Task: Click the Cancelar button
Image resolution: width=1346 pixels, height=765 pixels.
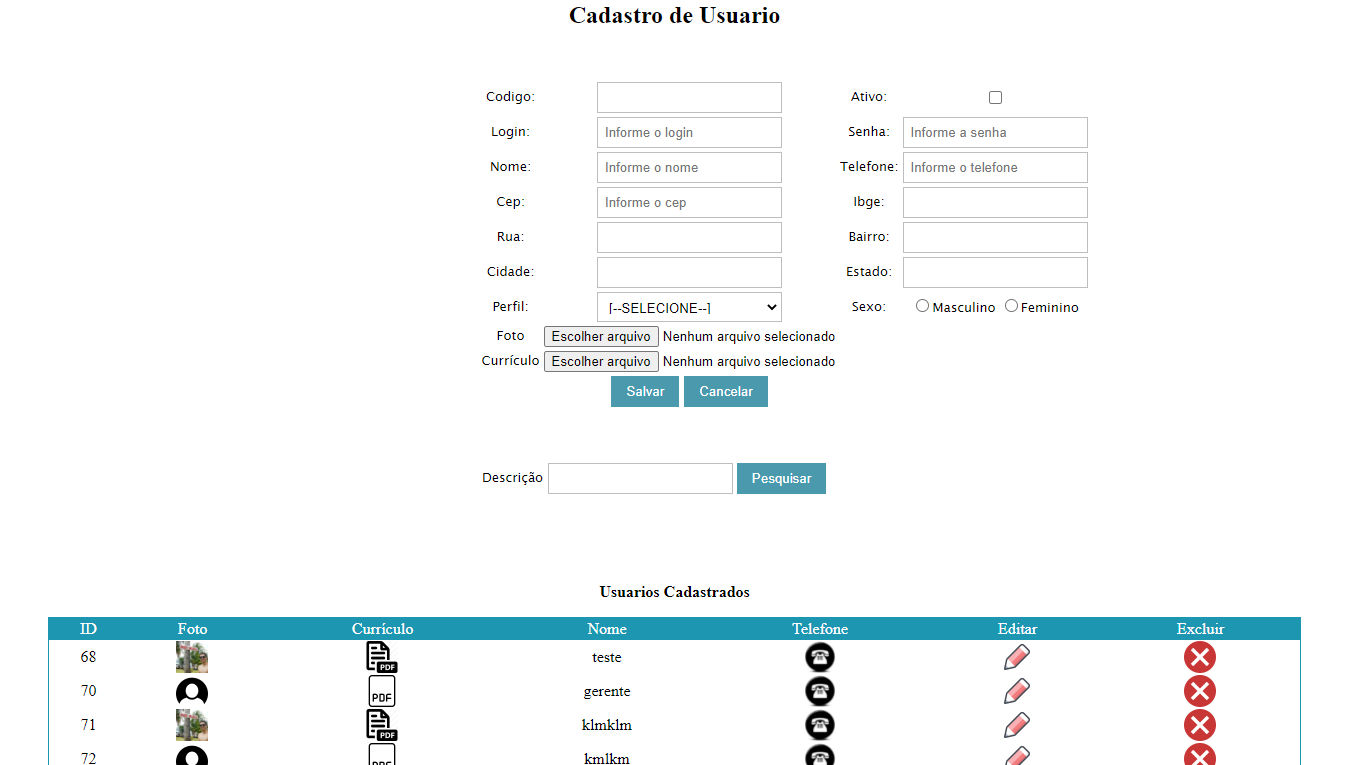Action: 726,391
